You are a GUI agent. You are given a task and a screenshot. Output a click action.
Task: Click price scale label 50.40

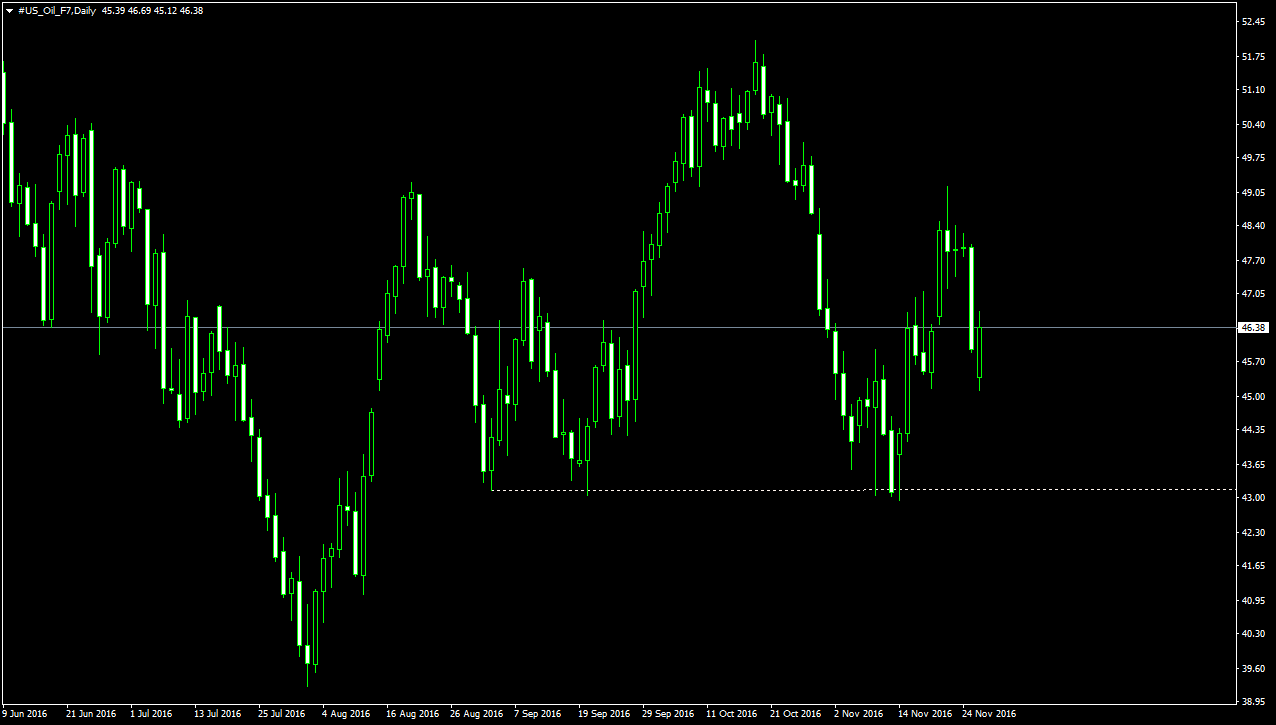point(1253,125)
